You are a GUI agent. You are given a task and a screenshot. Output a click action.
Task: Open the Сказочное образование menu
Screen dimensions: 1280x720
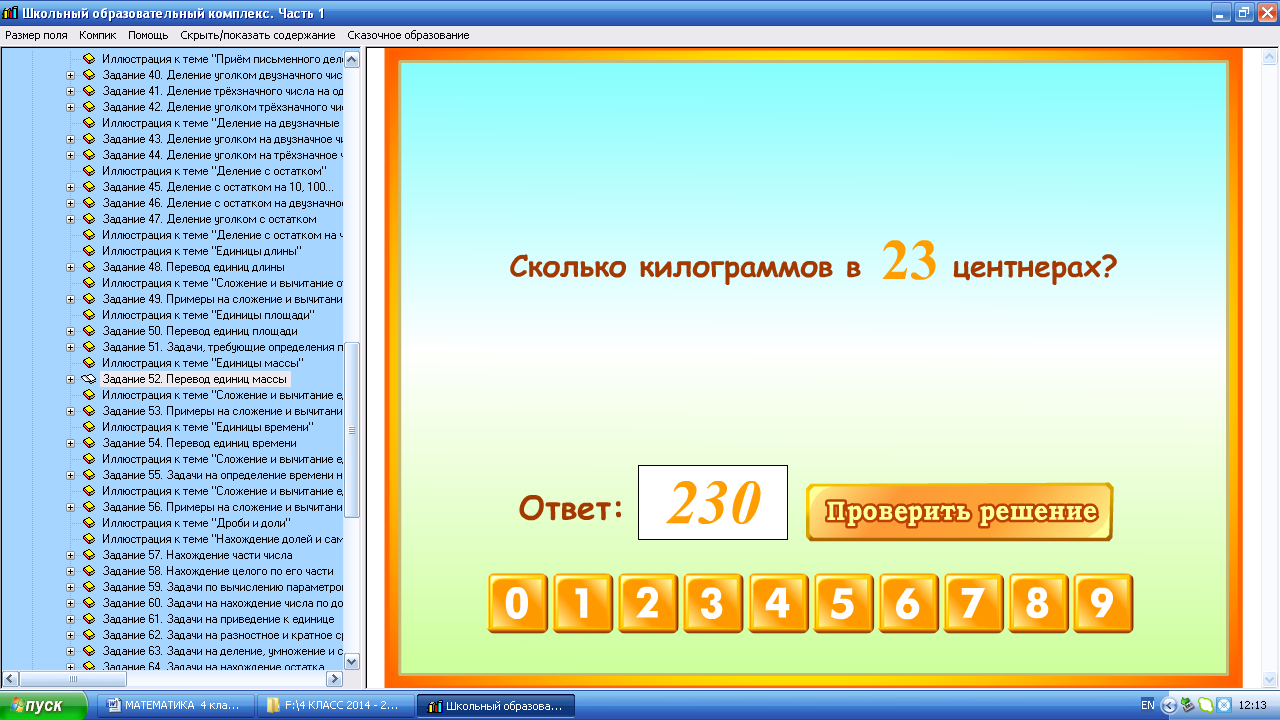click(x=408, y=35)
